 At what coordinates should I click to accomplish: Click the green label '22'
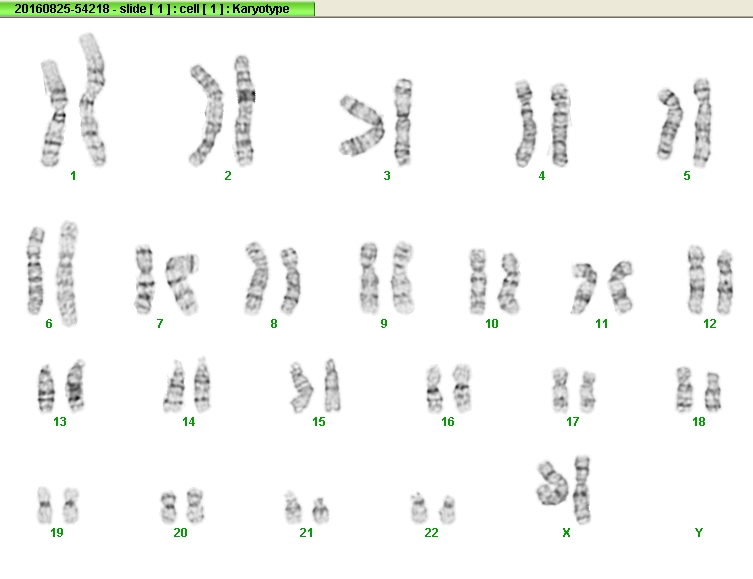(431, 532)
